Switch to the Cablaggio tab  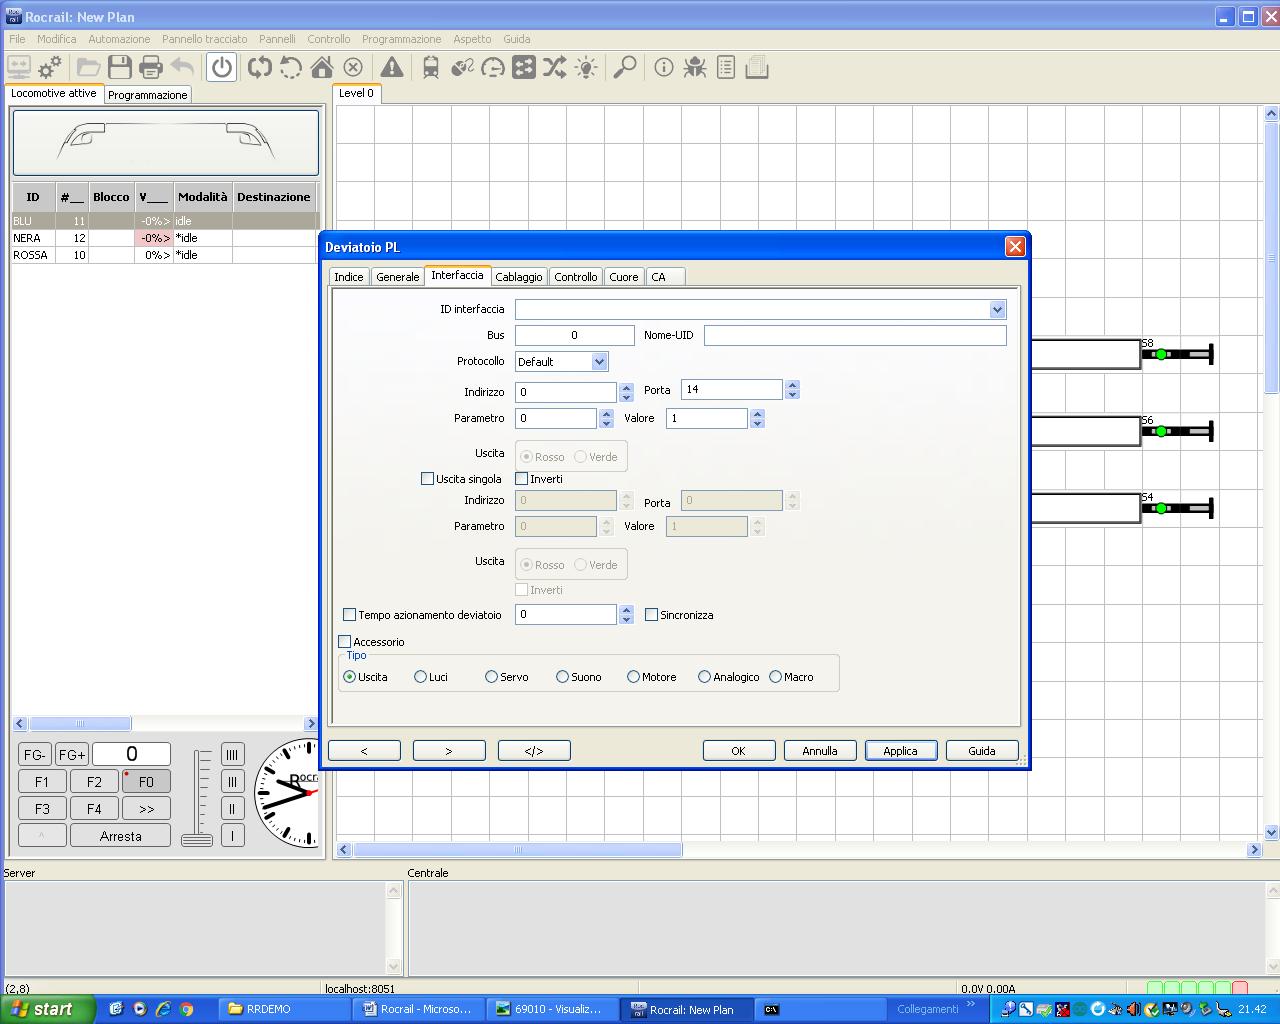pyautogui.click(x=519, y=277)
